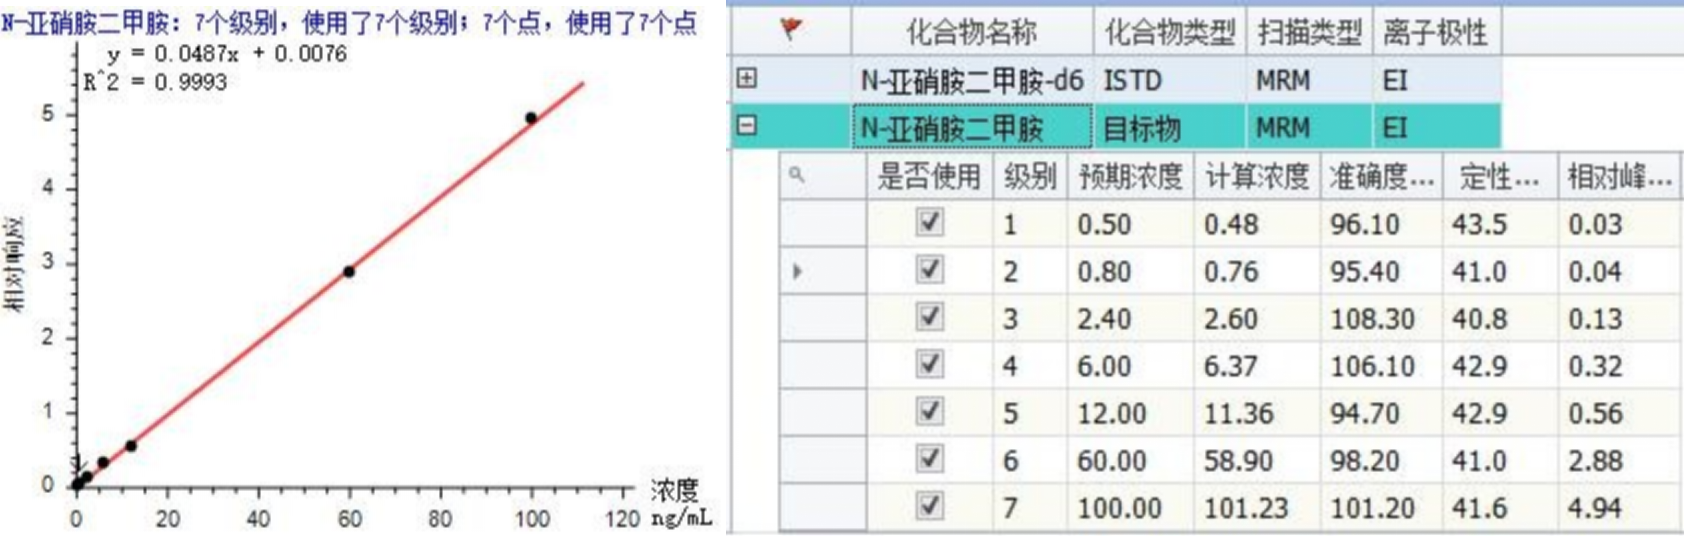This screenshot has height=537, width=1685.
Task: Uncheck the 是否使用 box for level 2
Action: point(930,270)
